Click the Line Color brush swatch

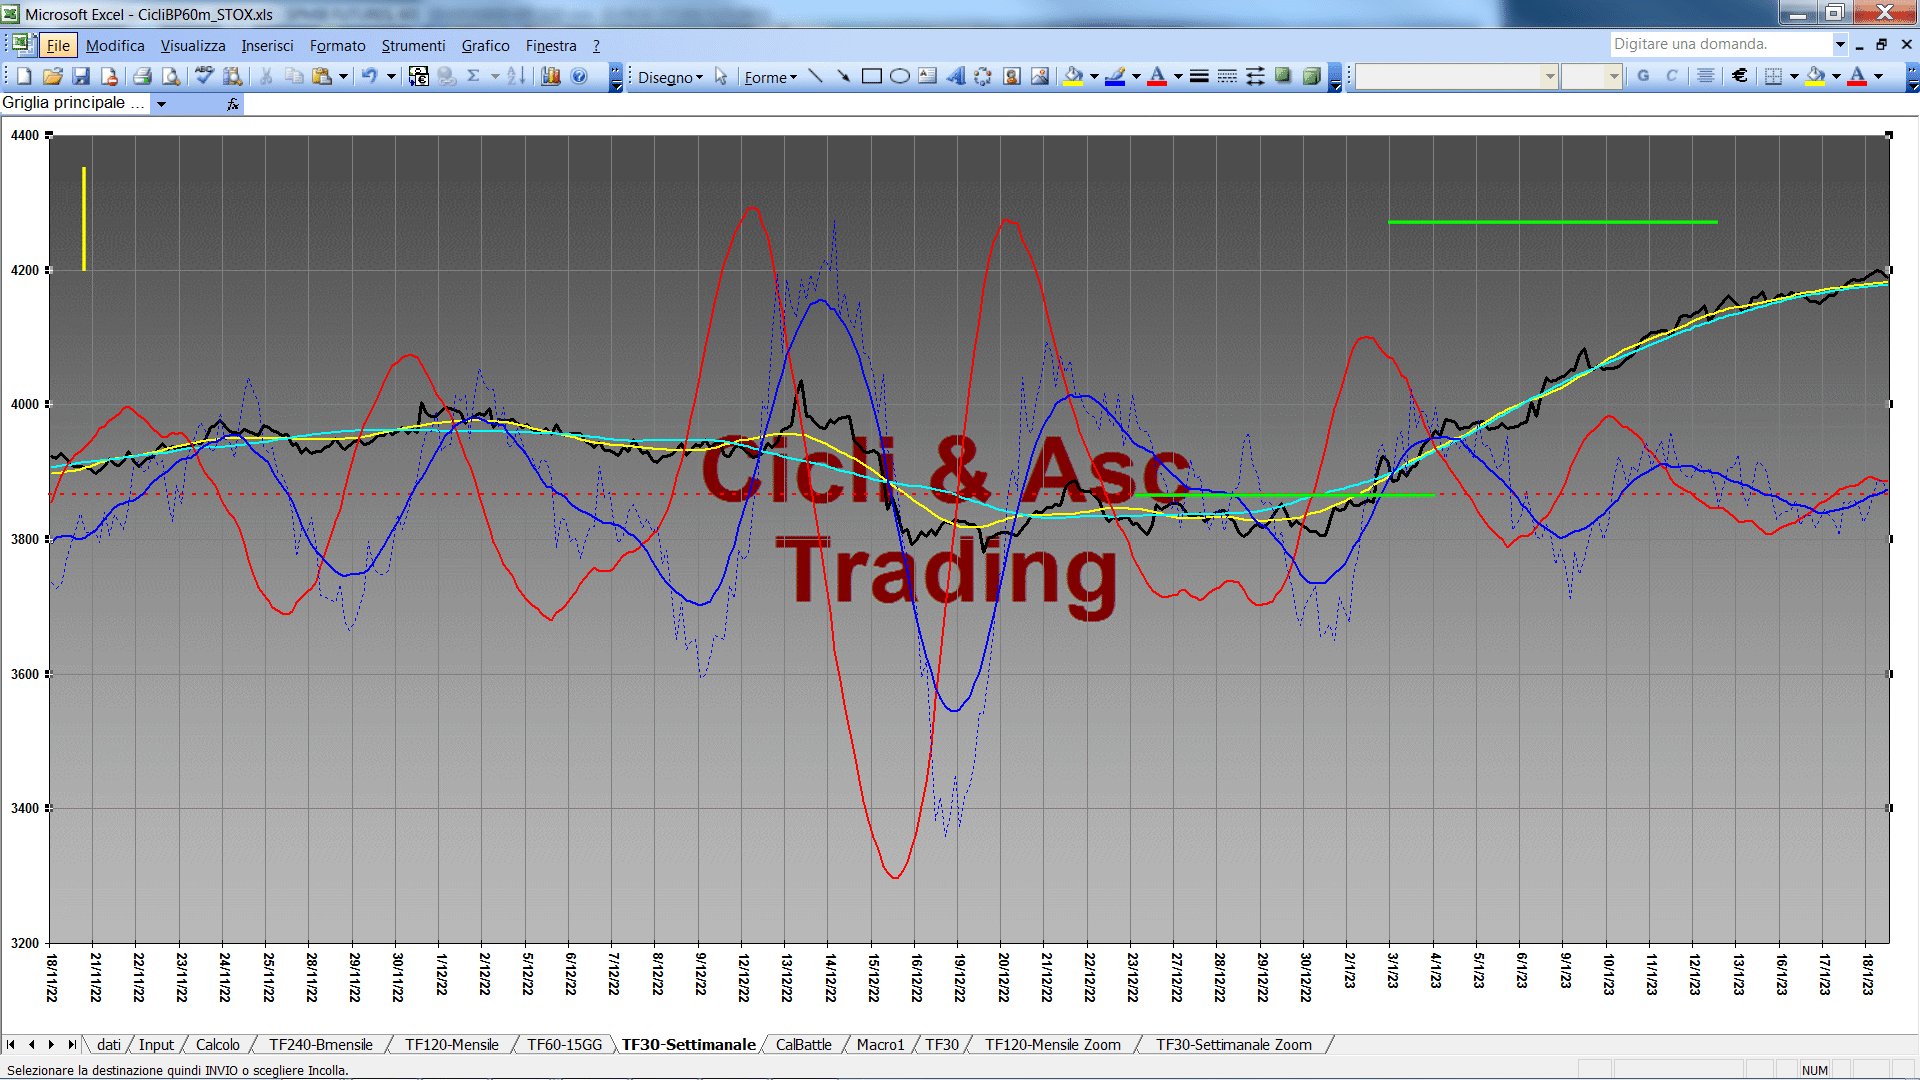pos(1116,77)
